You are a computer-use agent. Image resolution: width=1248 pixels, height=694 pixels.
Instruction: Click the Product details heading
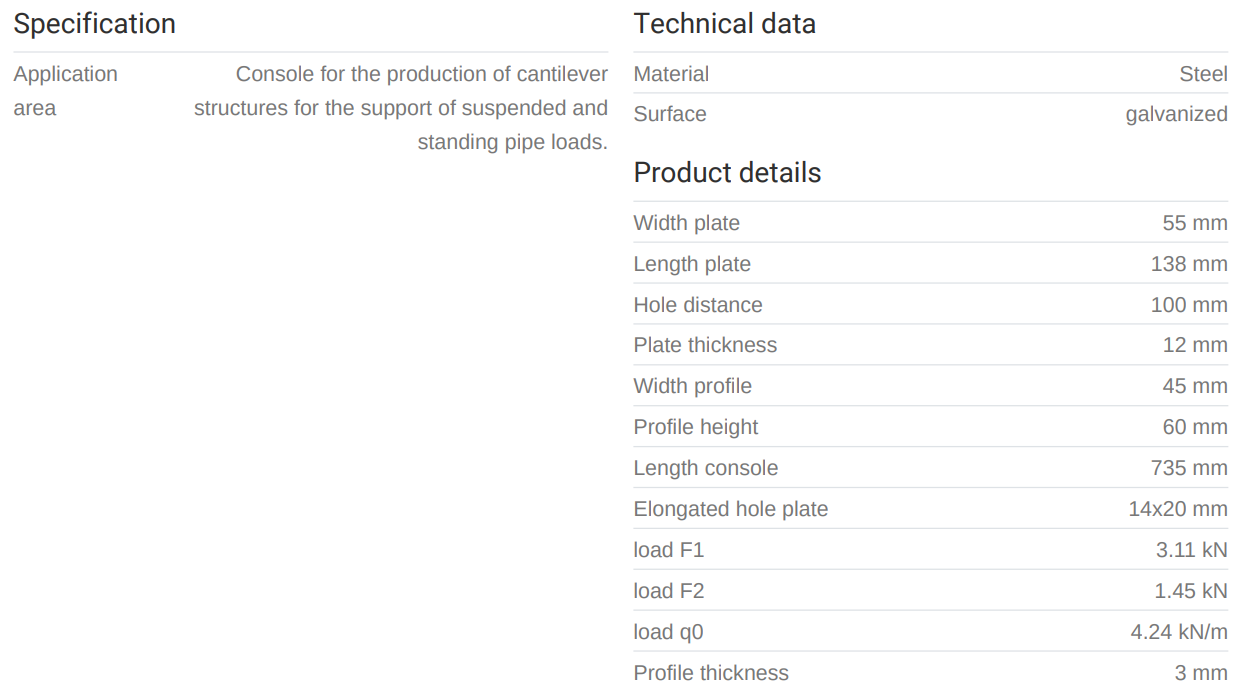point(727,173)
